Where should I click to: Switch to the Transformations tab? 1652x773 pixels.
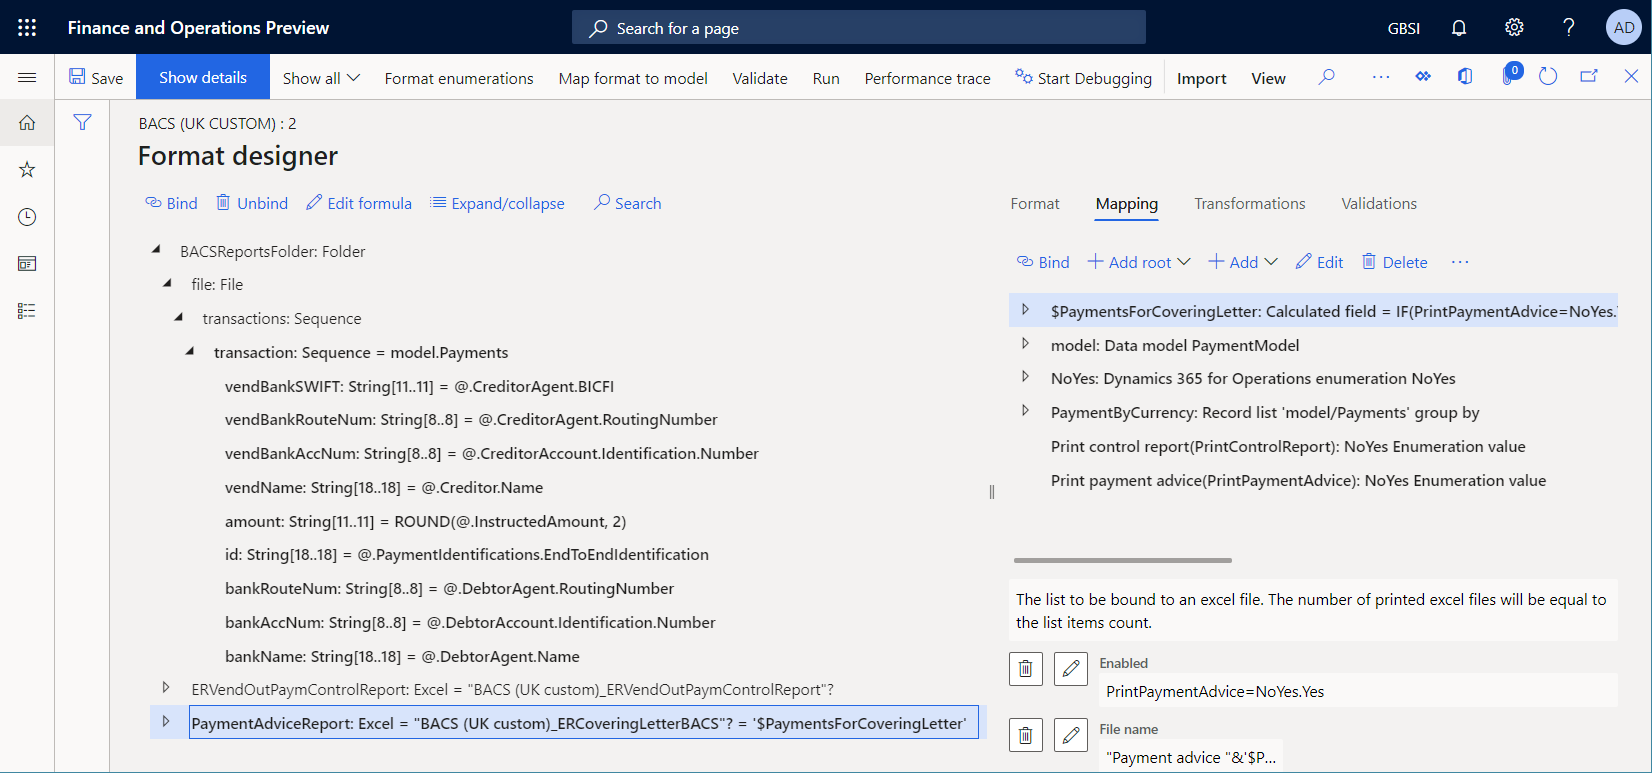(1250, 203)
